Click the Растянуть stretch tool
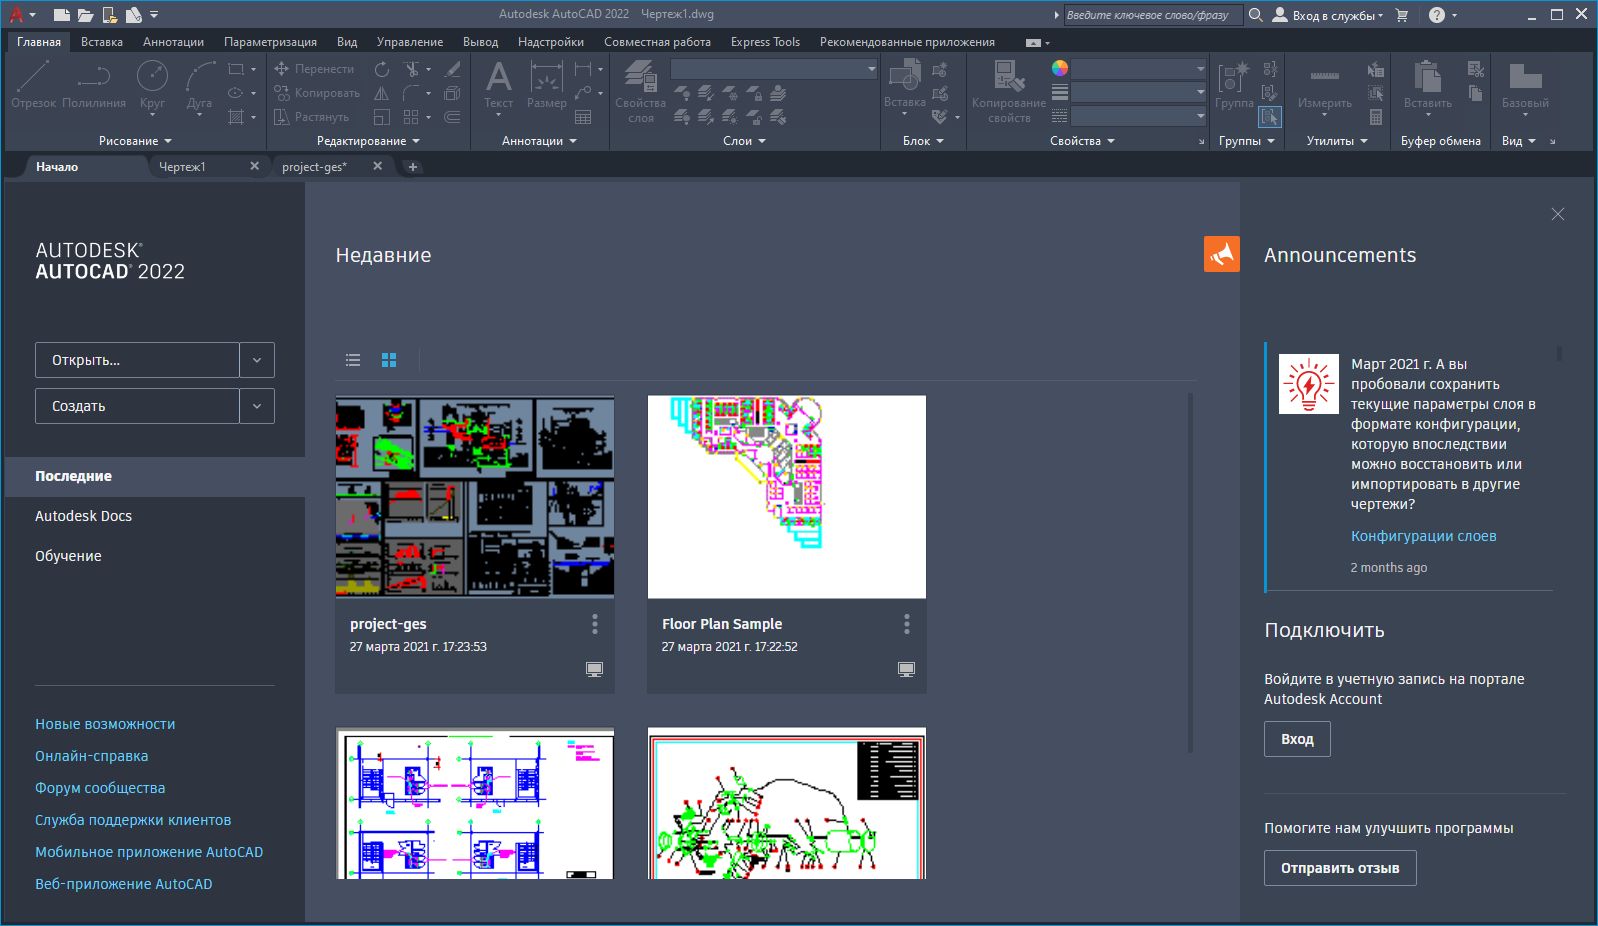Screen dimensions: 1598x926 click(x=311, y=117)
